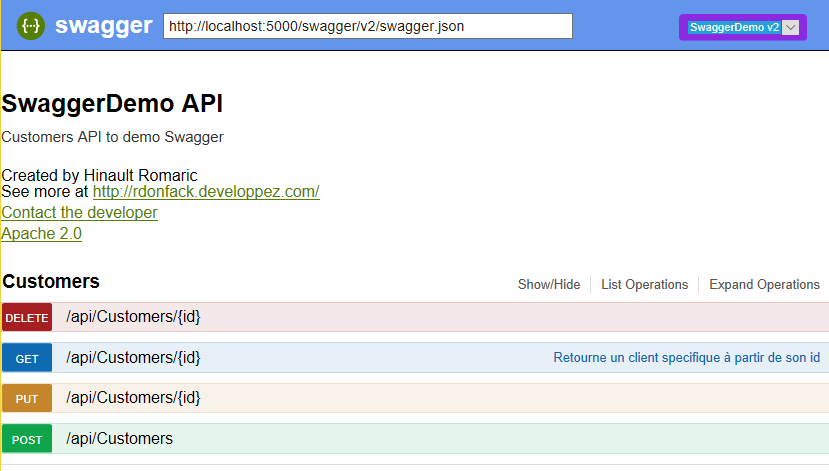Click the blue GET method badge

[27, 358]
